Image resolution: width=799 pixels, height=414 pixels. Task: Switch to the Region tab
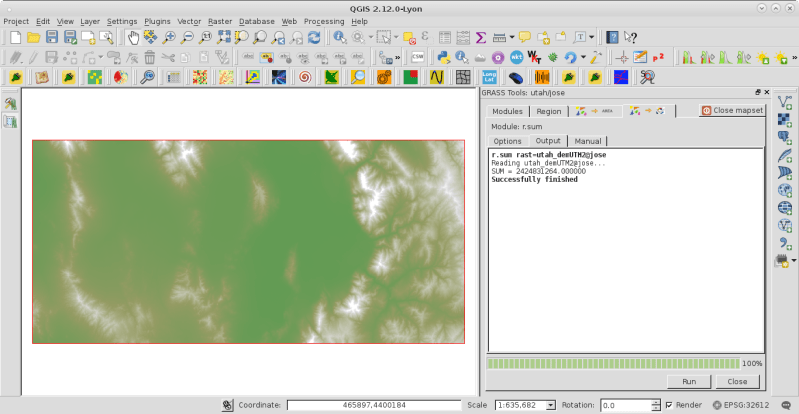point(549,111)
